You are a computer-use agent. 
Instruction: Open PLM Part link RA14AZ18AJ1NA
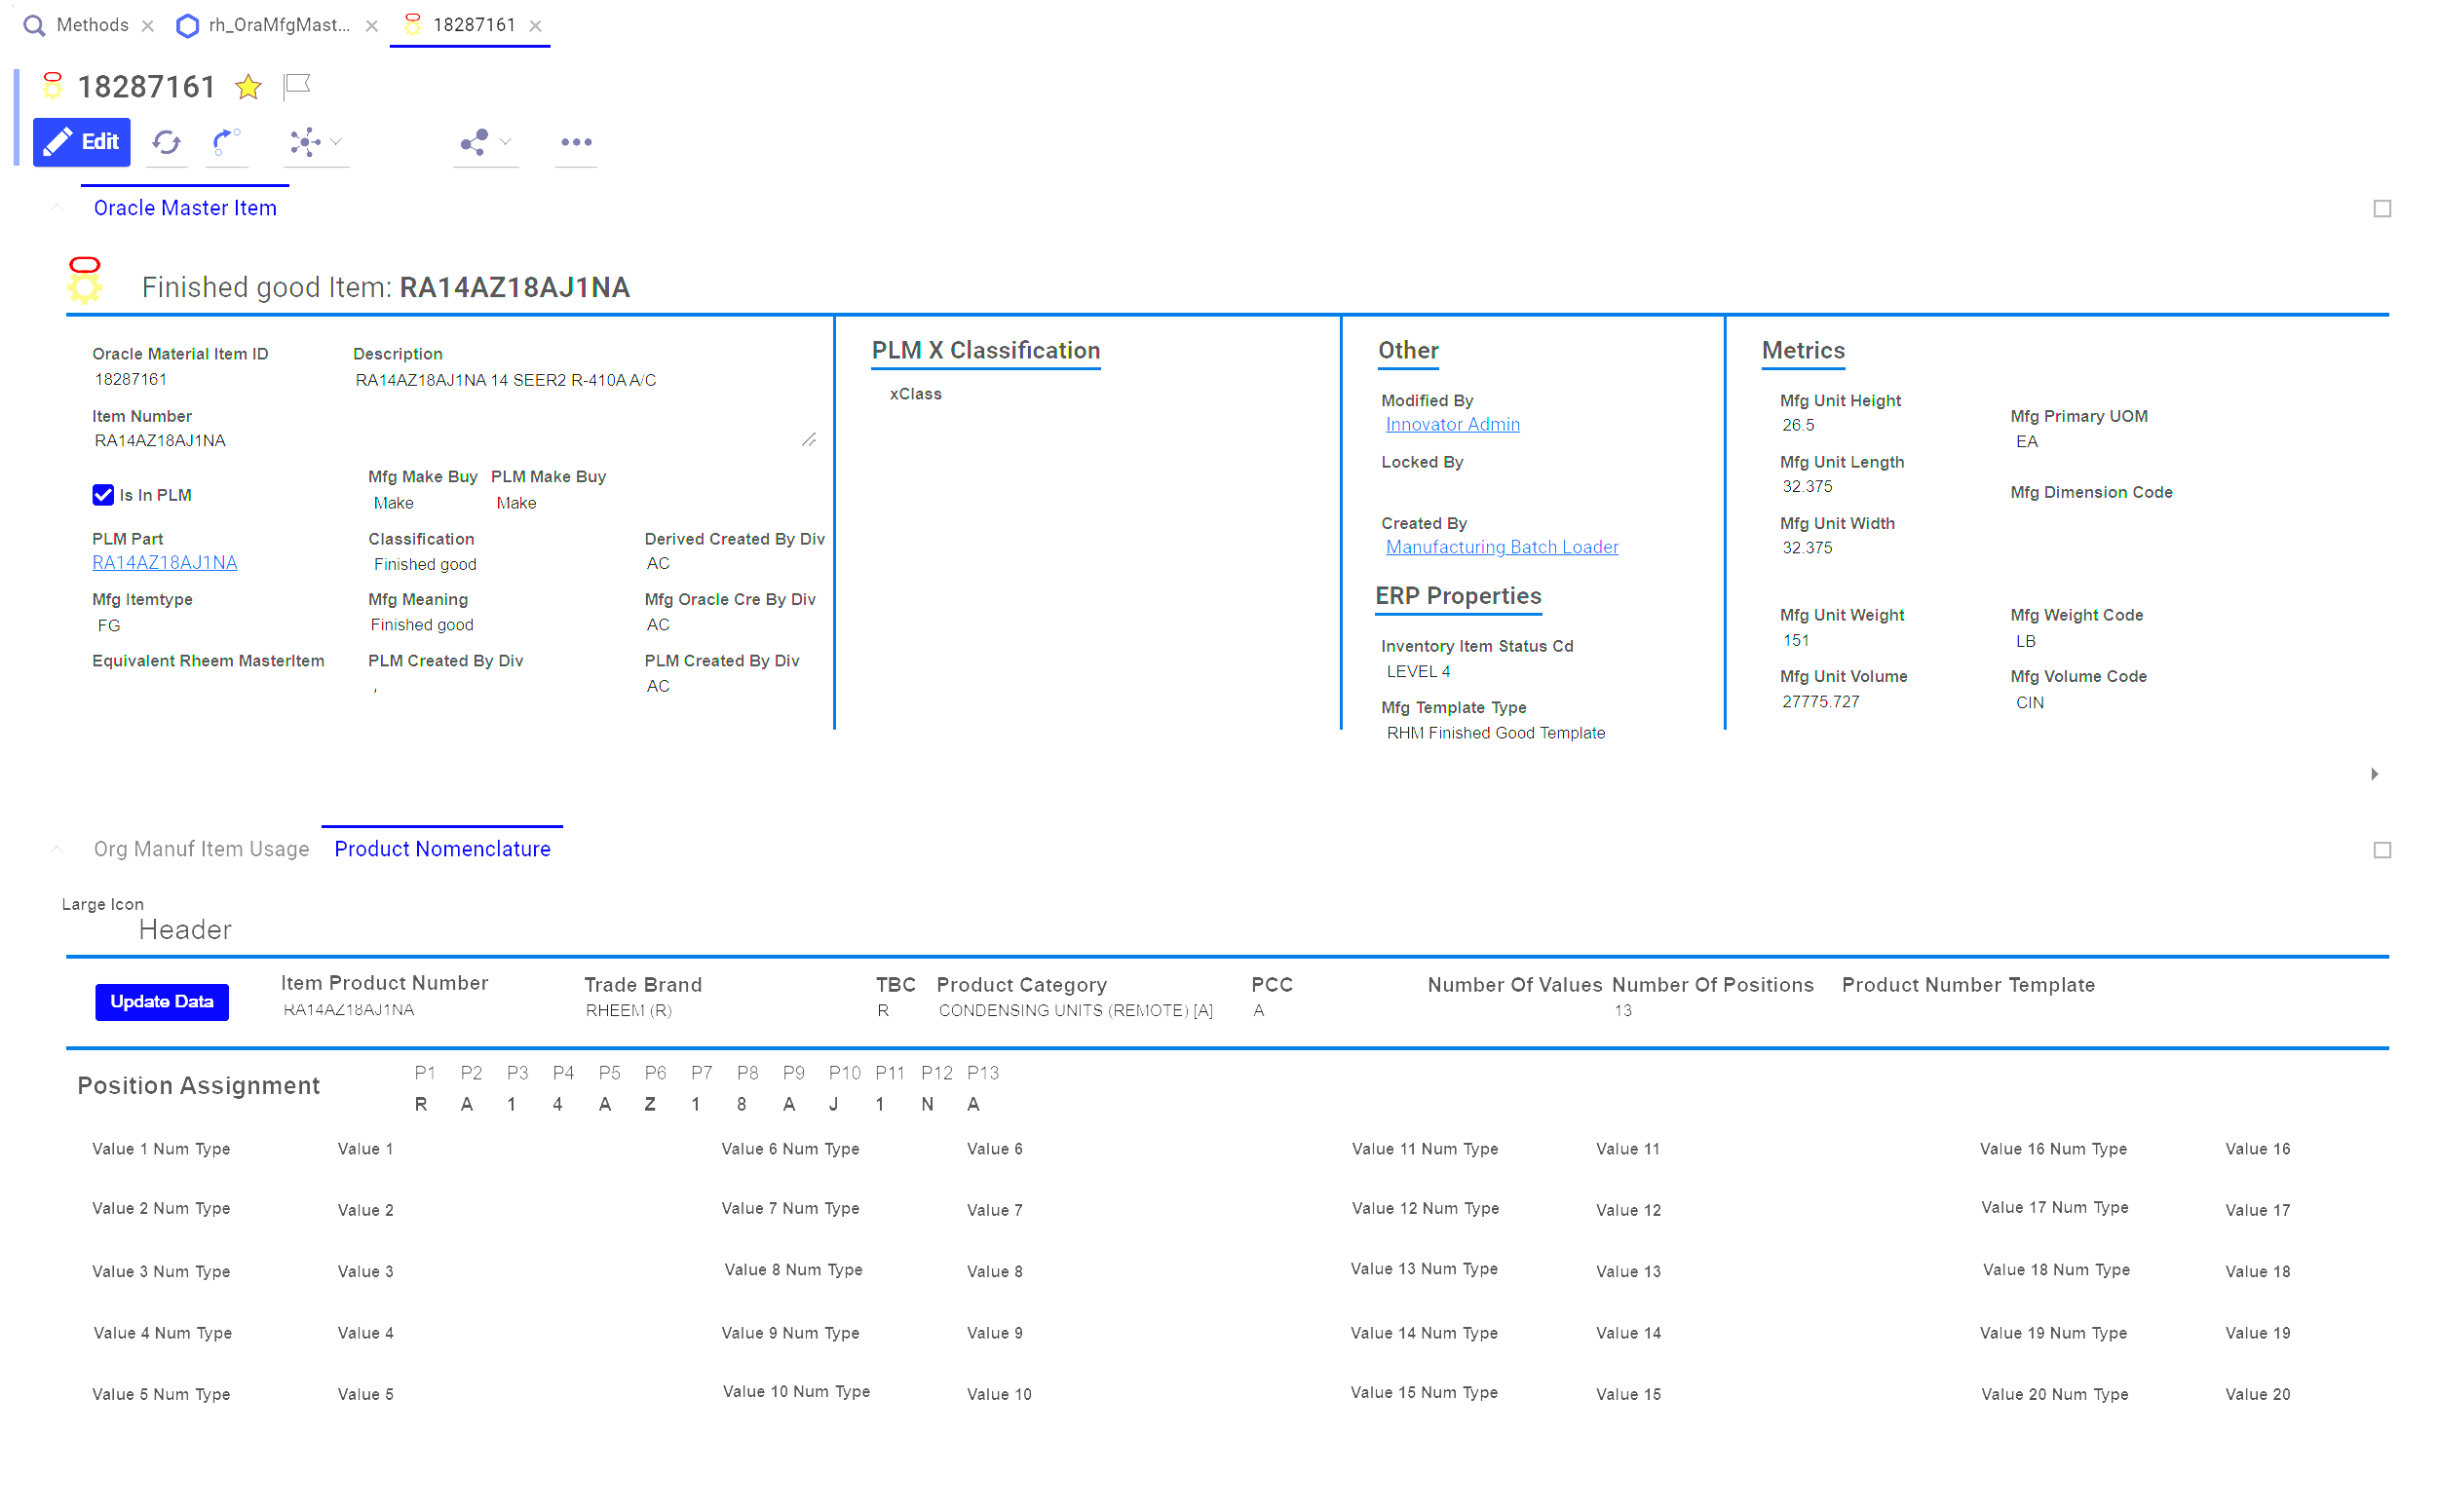(x=165, y=563)
